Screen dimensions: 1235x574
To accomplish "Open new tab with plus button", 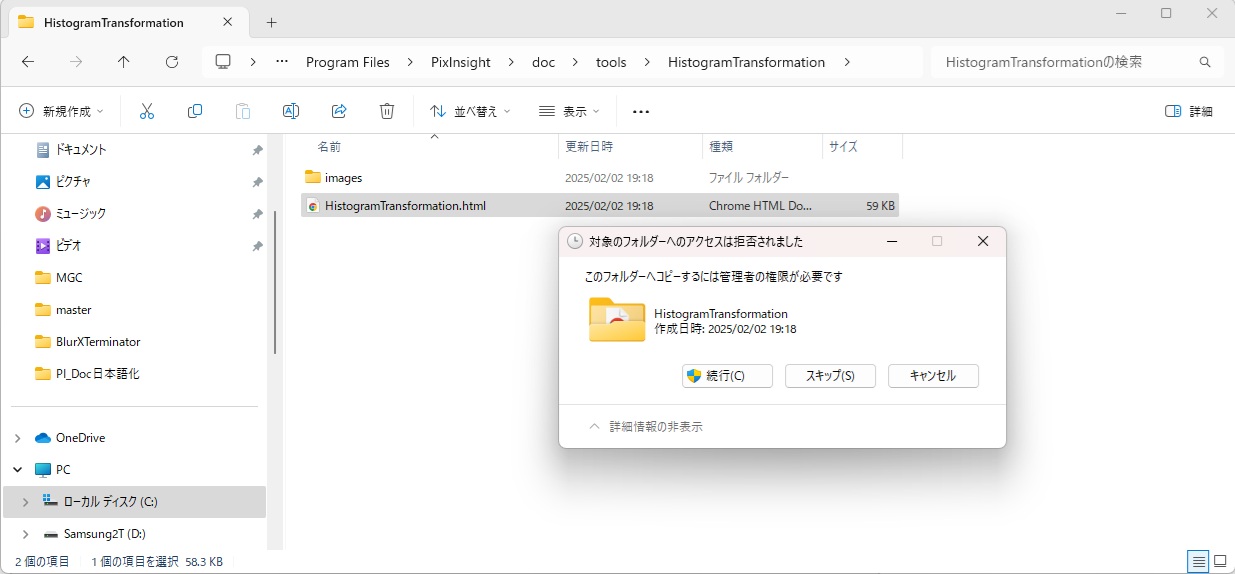I will (x=271, y=22).
